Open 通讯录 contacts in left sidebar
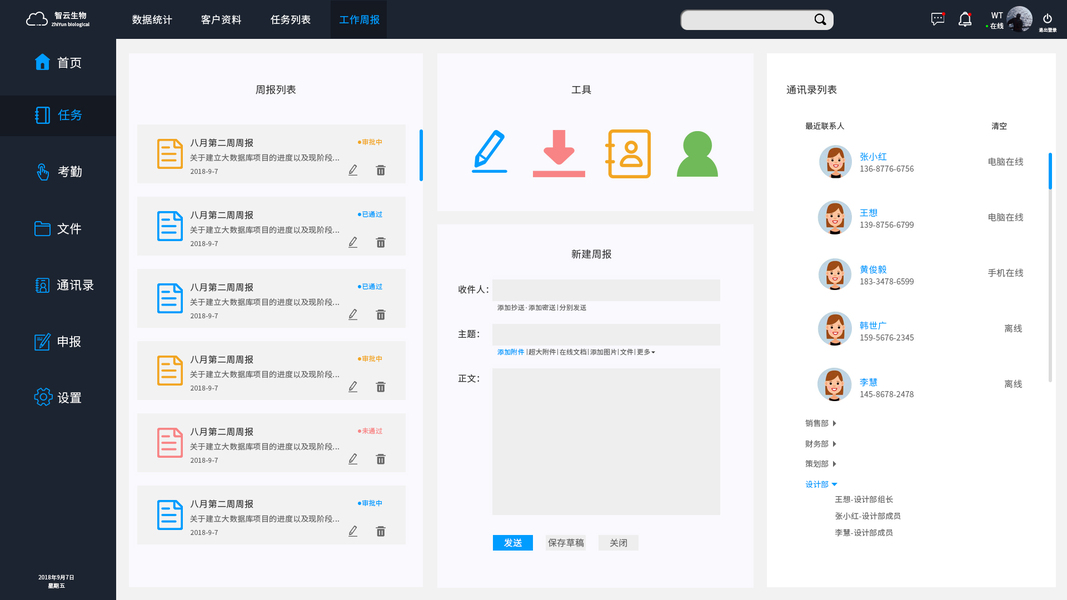Image resolution: width=1067 pixels, height=600 pixels. (x=64, y=285)
